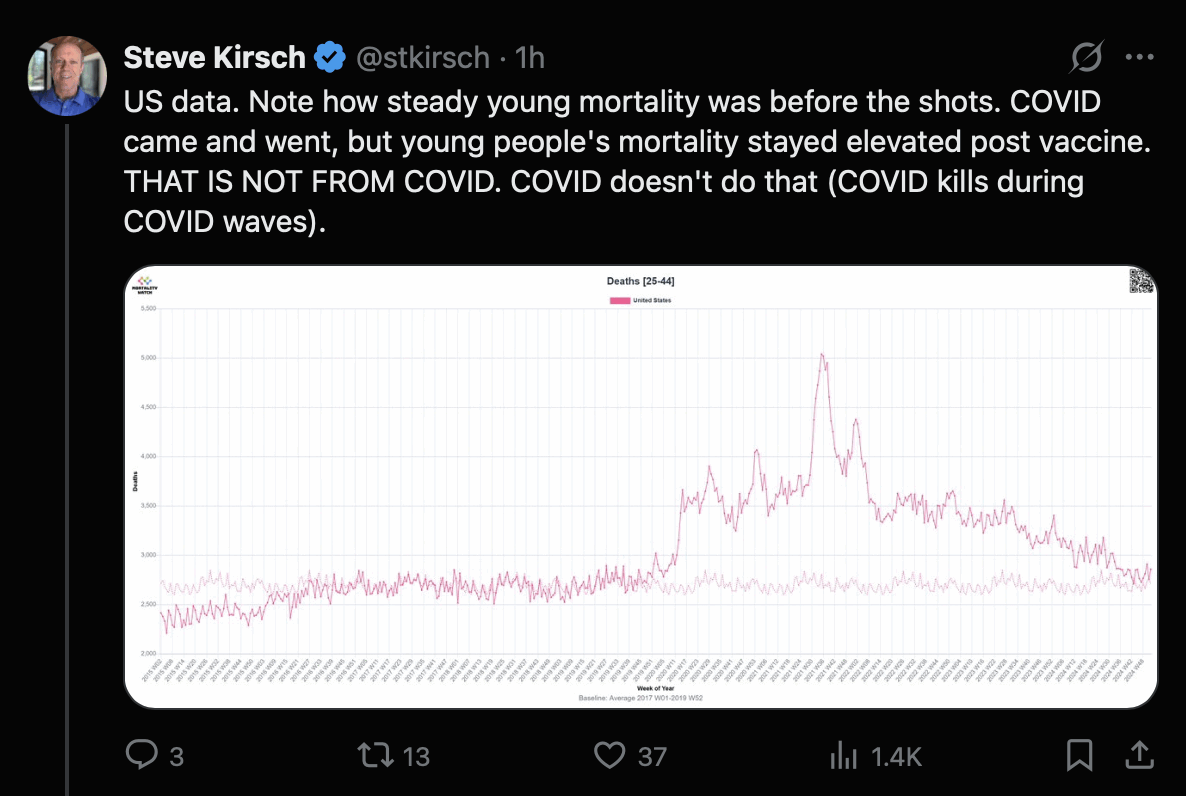
Task: Open the share post menu
Action: click(x=1138, y=755)
